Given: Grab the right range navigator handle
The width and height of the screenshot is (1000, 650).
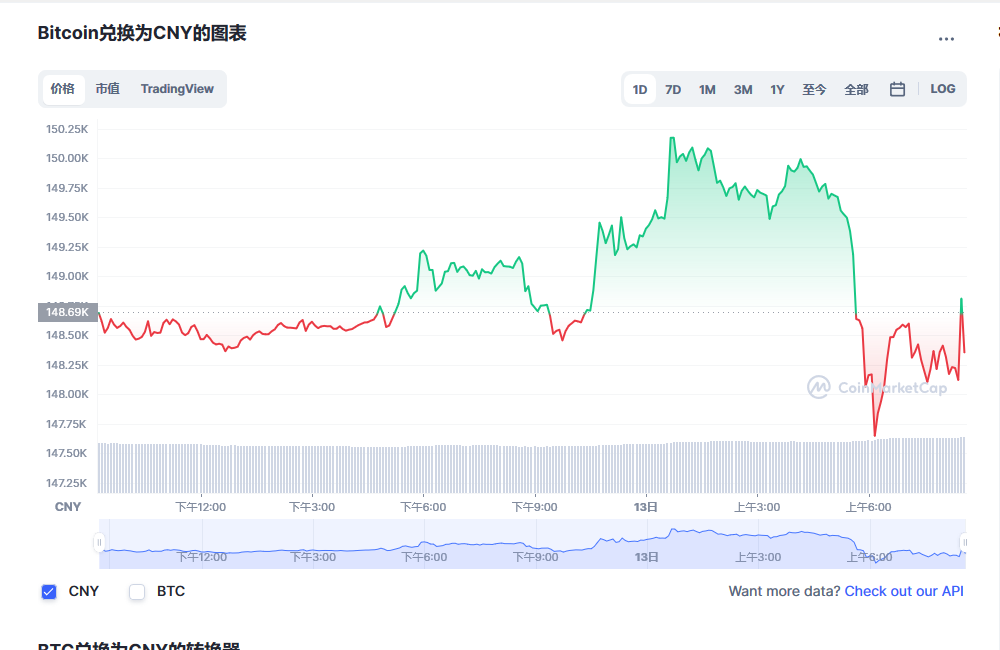Looking at the screenshot, I should (964, 542).
